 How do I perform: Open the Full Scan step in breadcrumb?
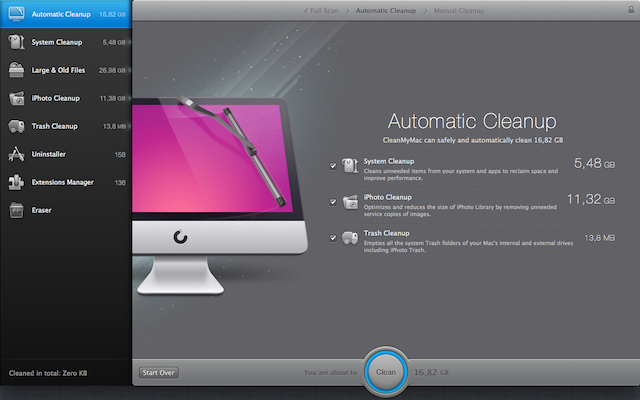point(321,11)
